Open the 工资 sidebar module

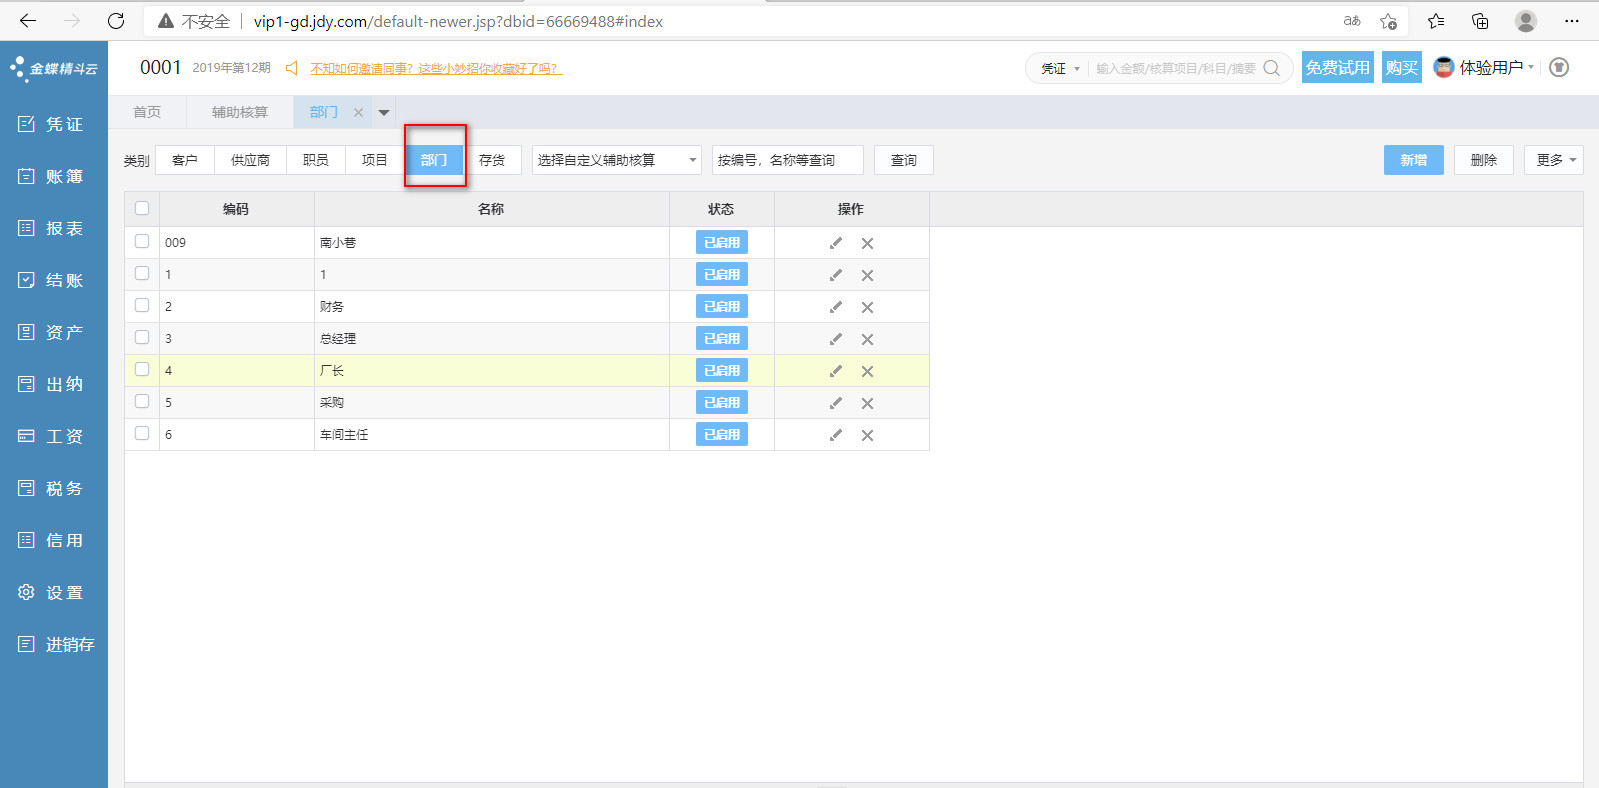[50, 436]
